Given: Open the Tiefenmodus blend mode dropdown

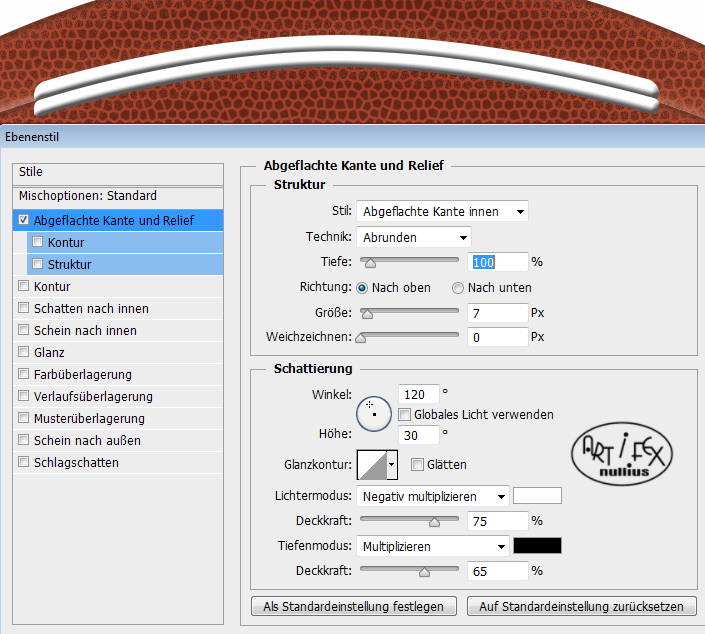Looking at the screenshot, I should pyautogui.click(x=433, y=546).
